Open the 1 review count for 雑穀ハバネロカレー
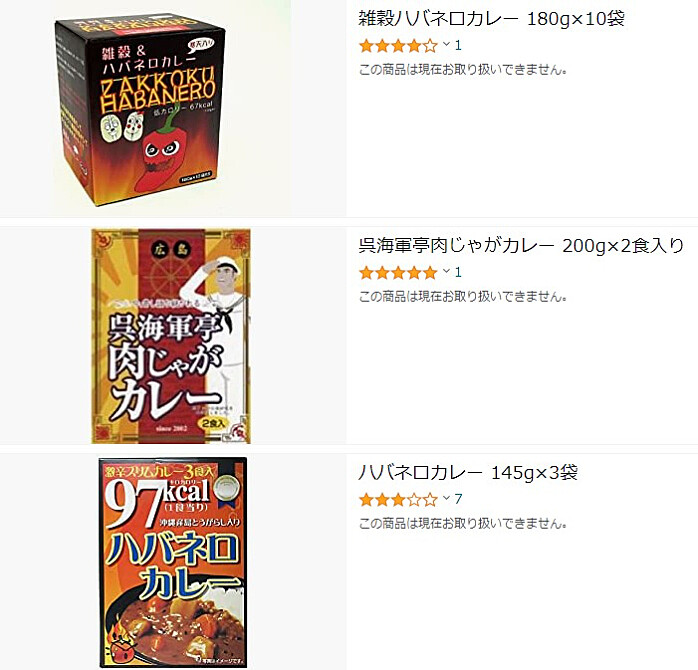This screenshot has width=698, height=670. [458, 45]
